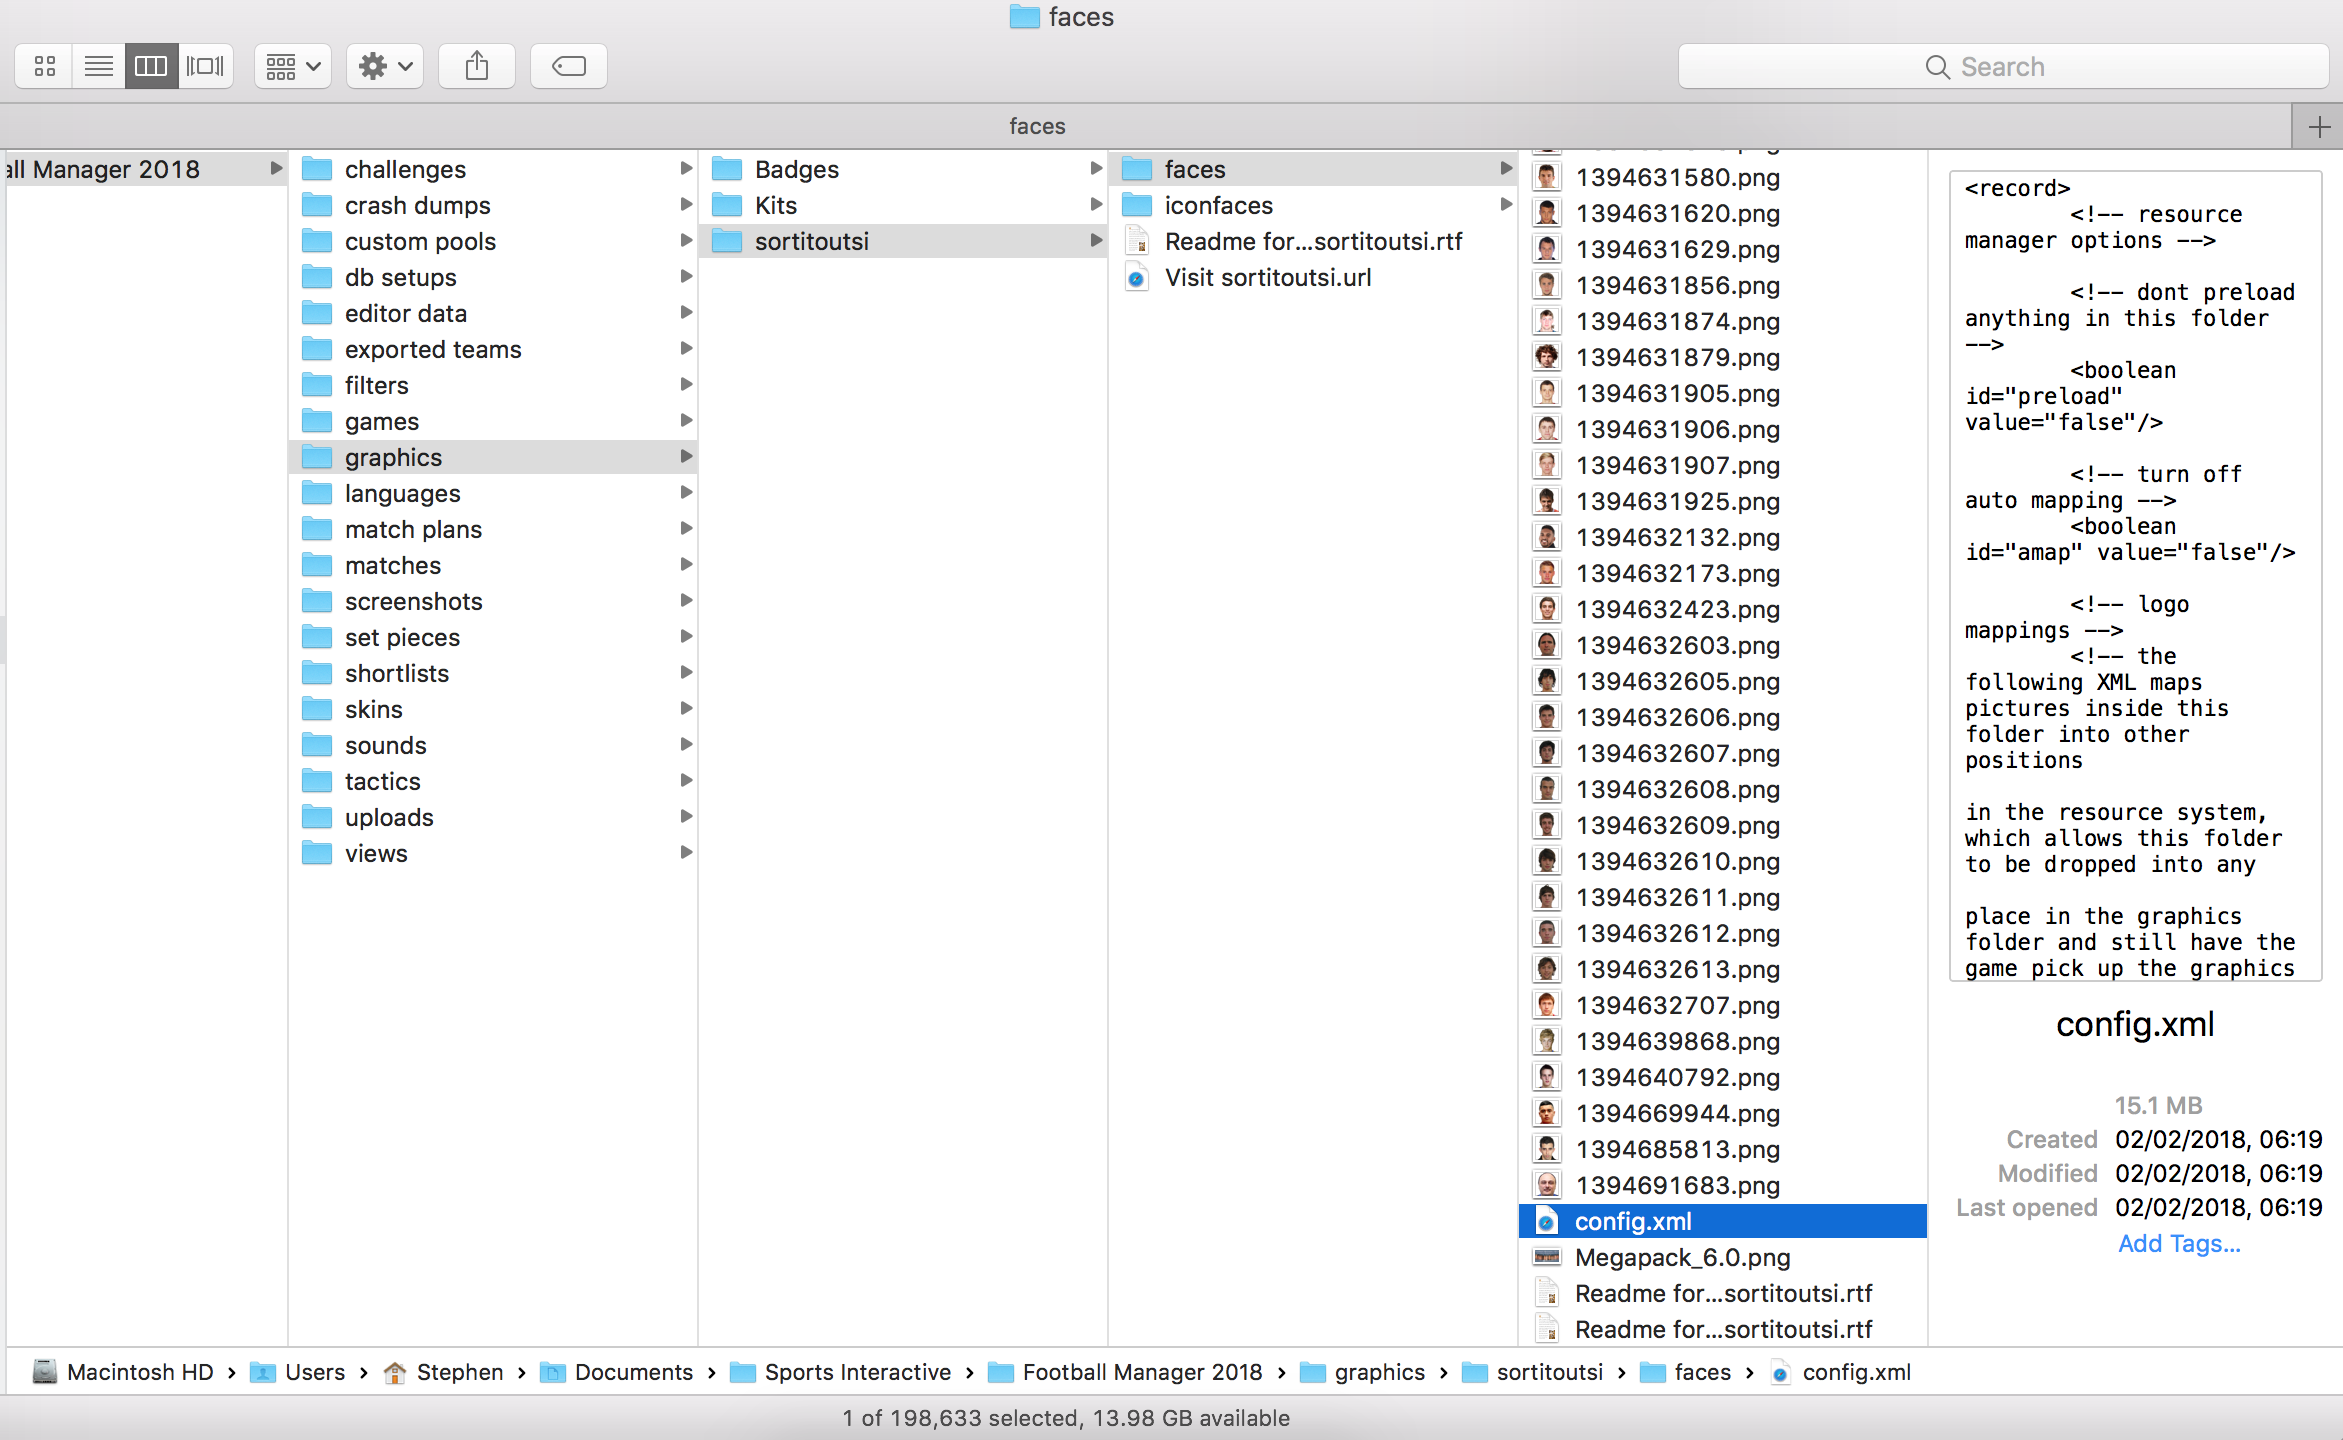Switch to icon view in toolbar
The width and height of the screenshot is (2343, 1440).
[44, 66]
